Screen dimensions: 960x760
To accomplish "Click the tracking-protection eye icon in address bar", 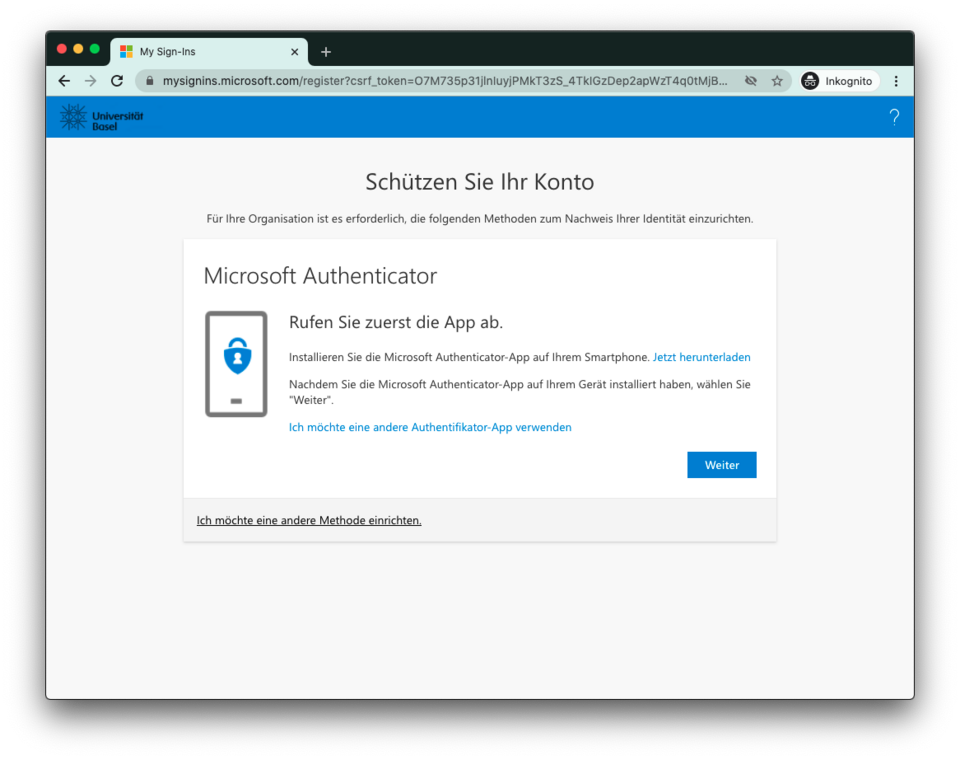I will point(750,81).
